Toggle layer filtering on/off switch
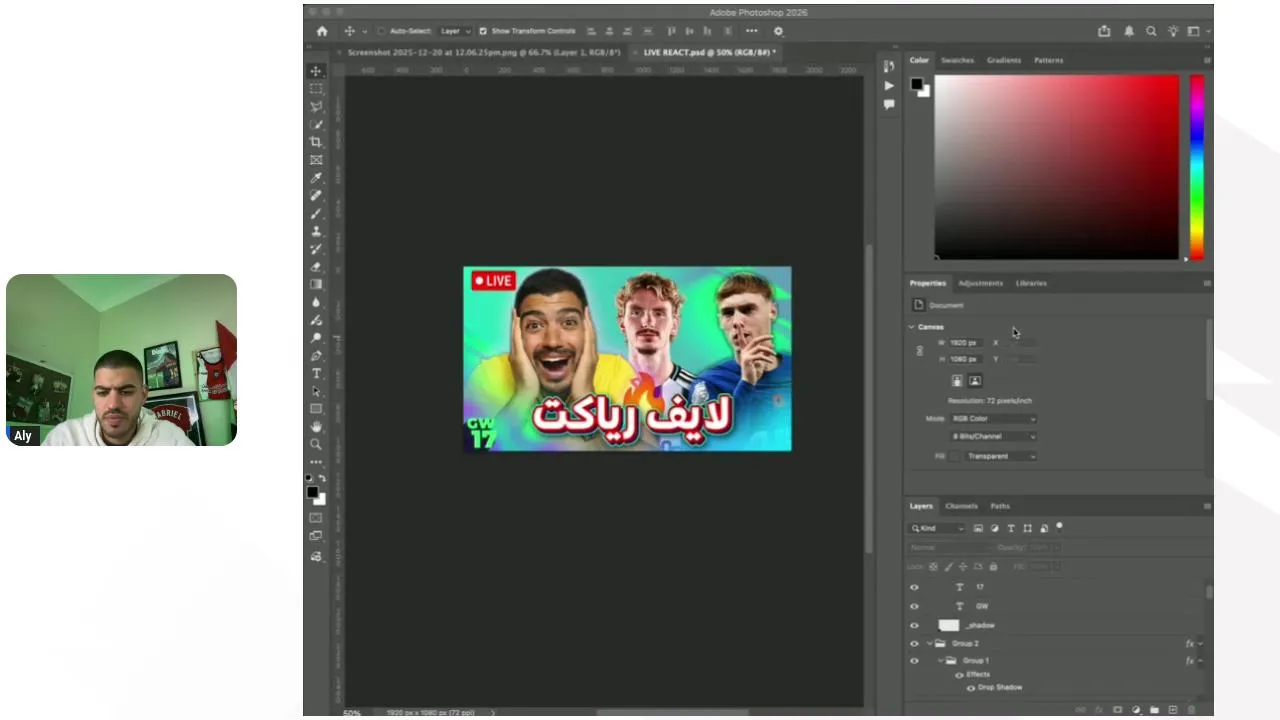1280x720 pixels. coord(1060,526)
